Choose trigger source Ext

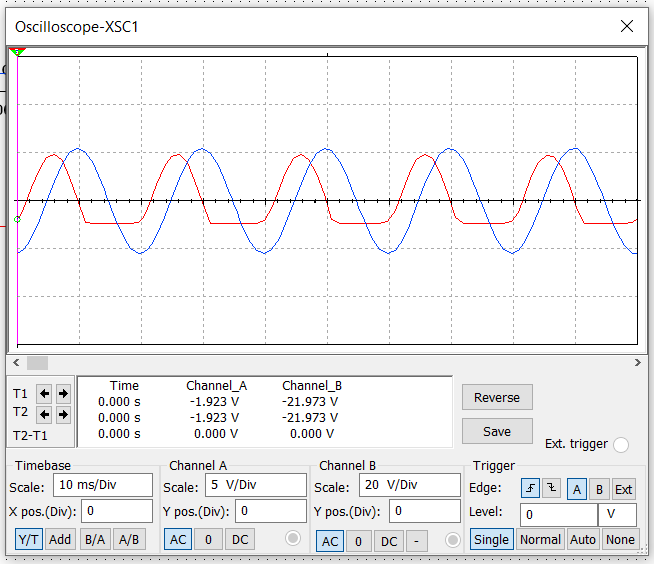pyautogui.click(x=624, y=489)
